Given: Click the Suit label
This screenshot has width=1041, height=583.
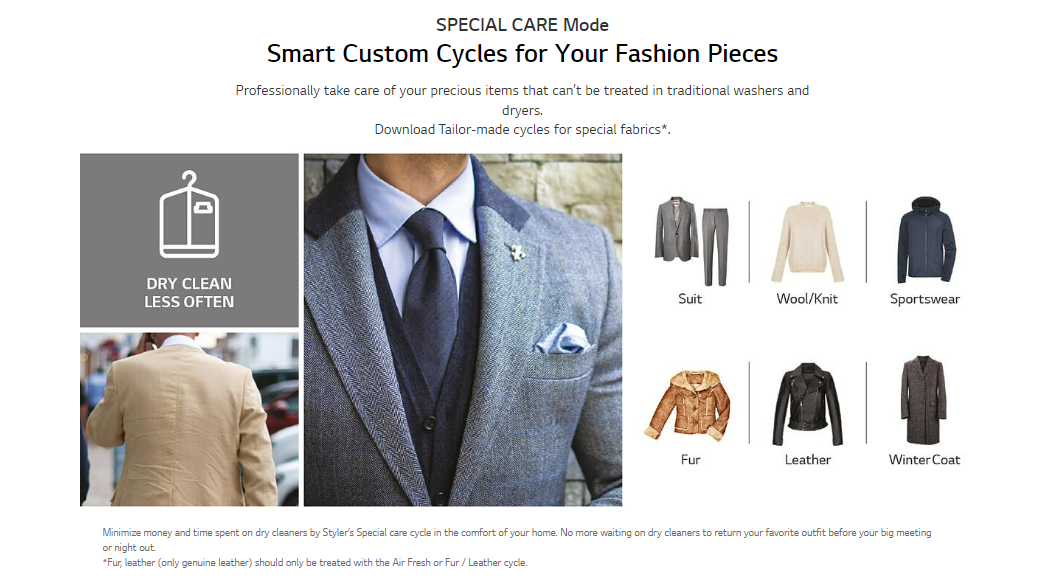Looking at the screenshot, I should click(x=690, y=299).
